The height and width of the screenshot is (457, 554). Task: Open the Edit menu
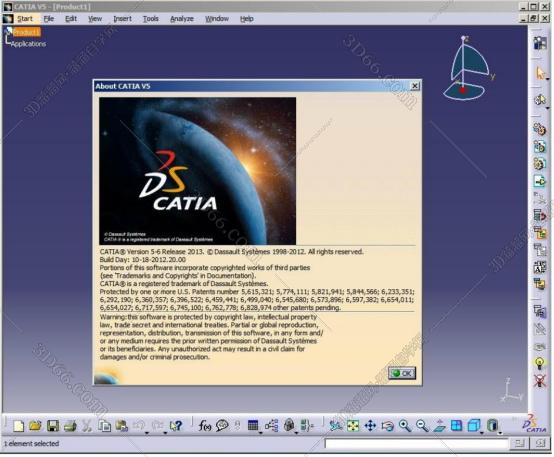(71, 19)
